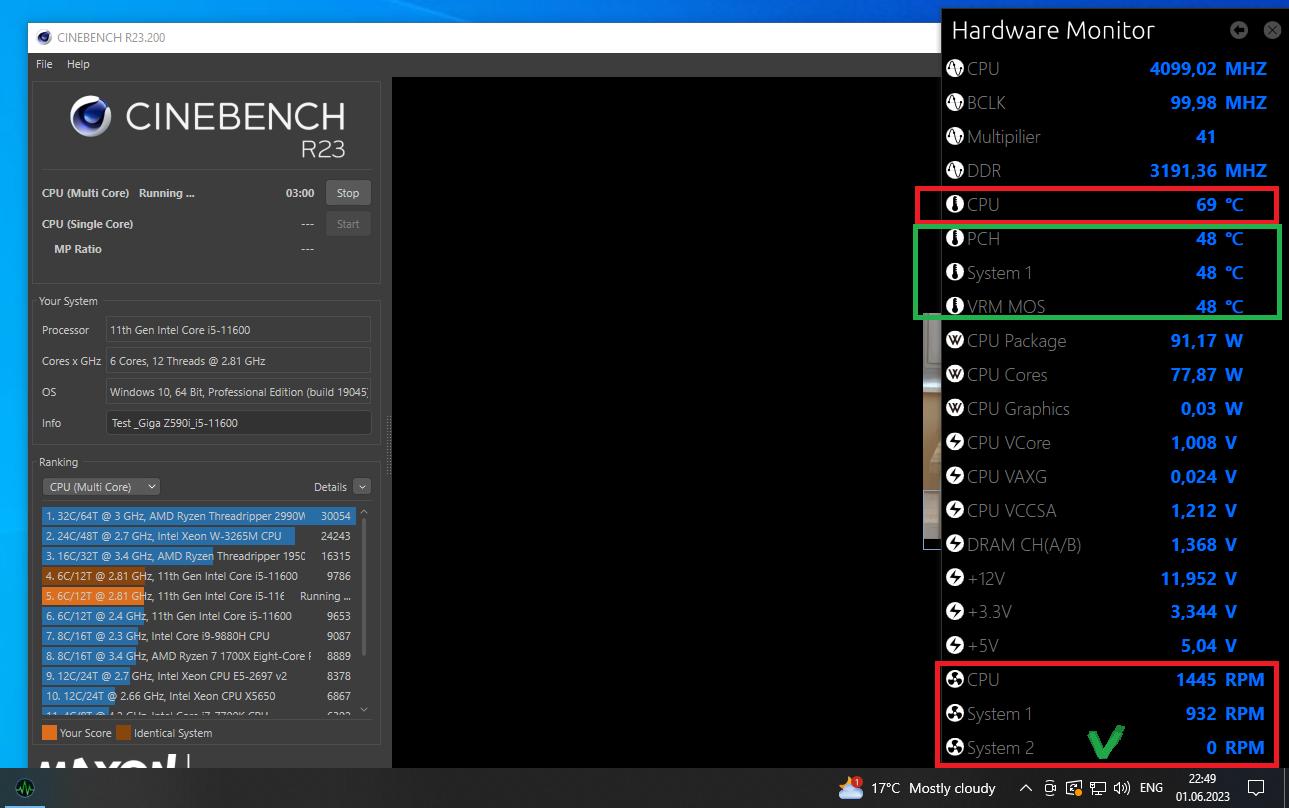Click the DDR frequency waveform icon

[x=955, y=171]
